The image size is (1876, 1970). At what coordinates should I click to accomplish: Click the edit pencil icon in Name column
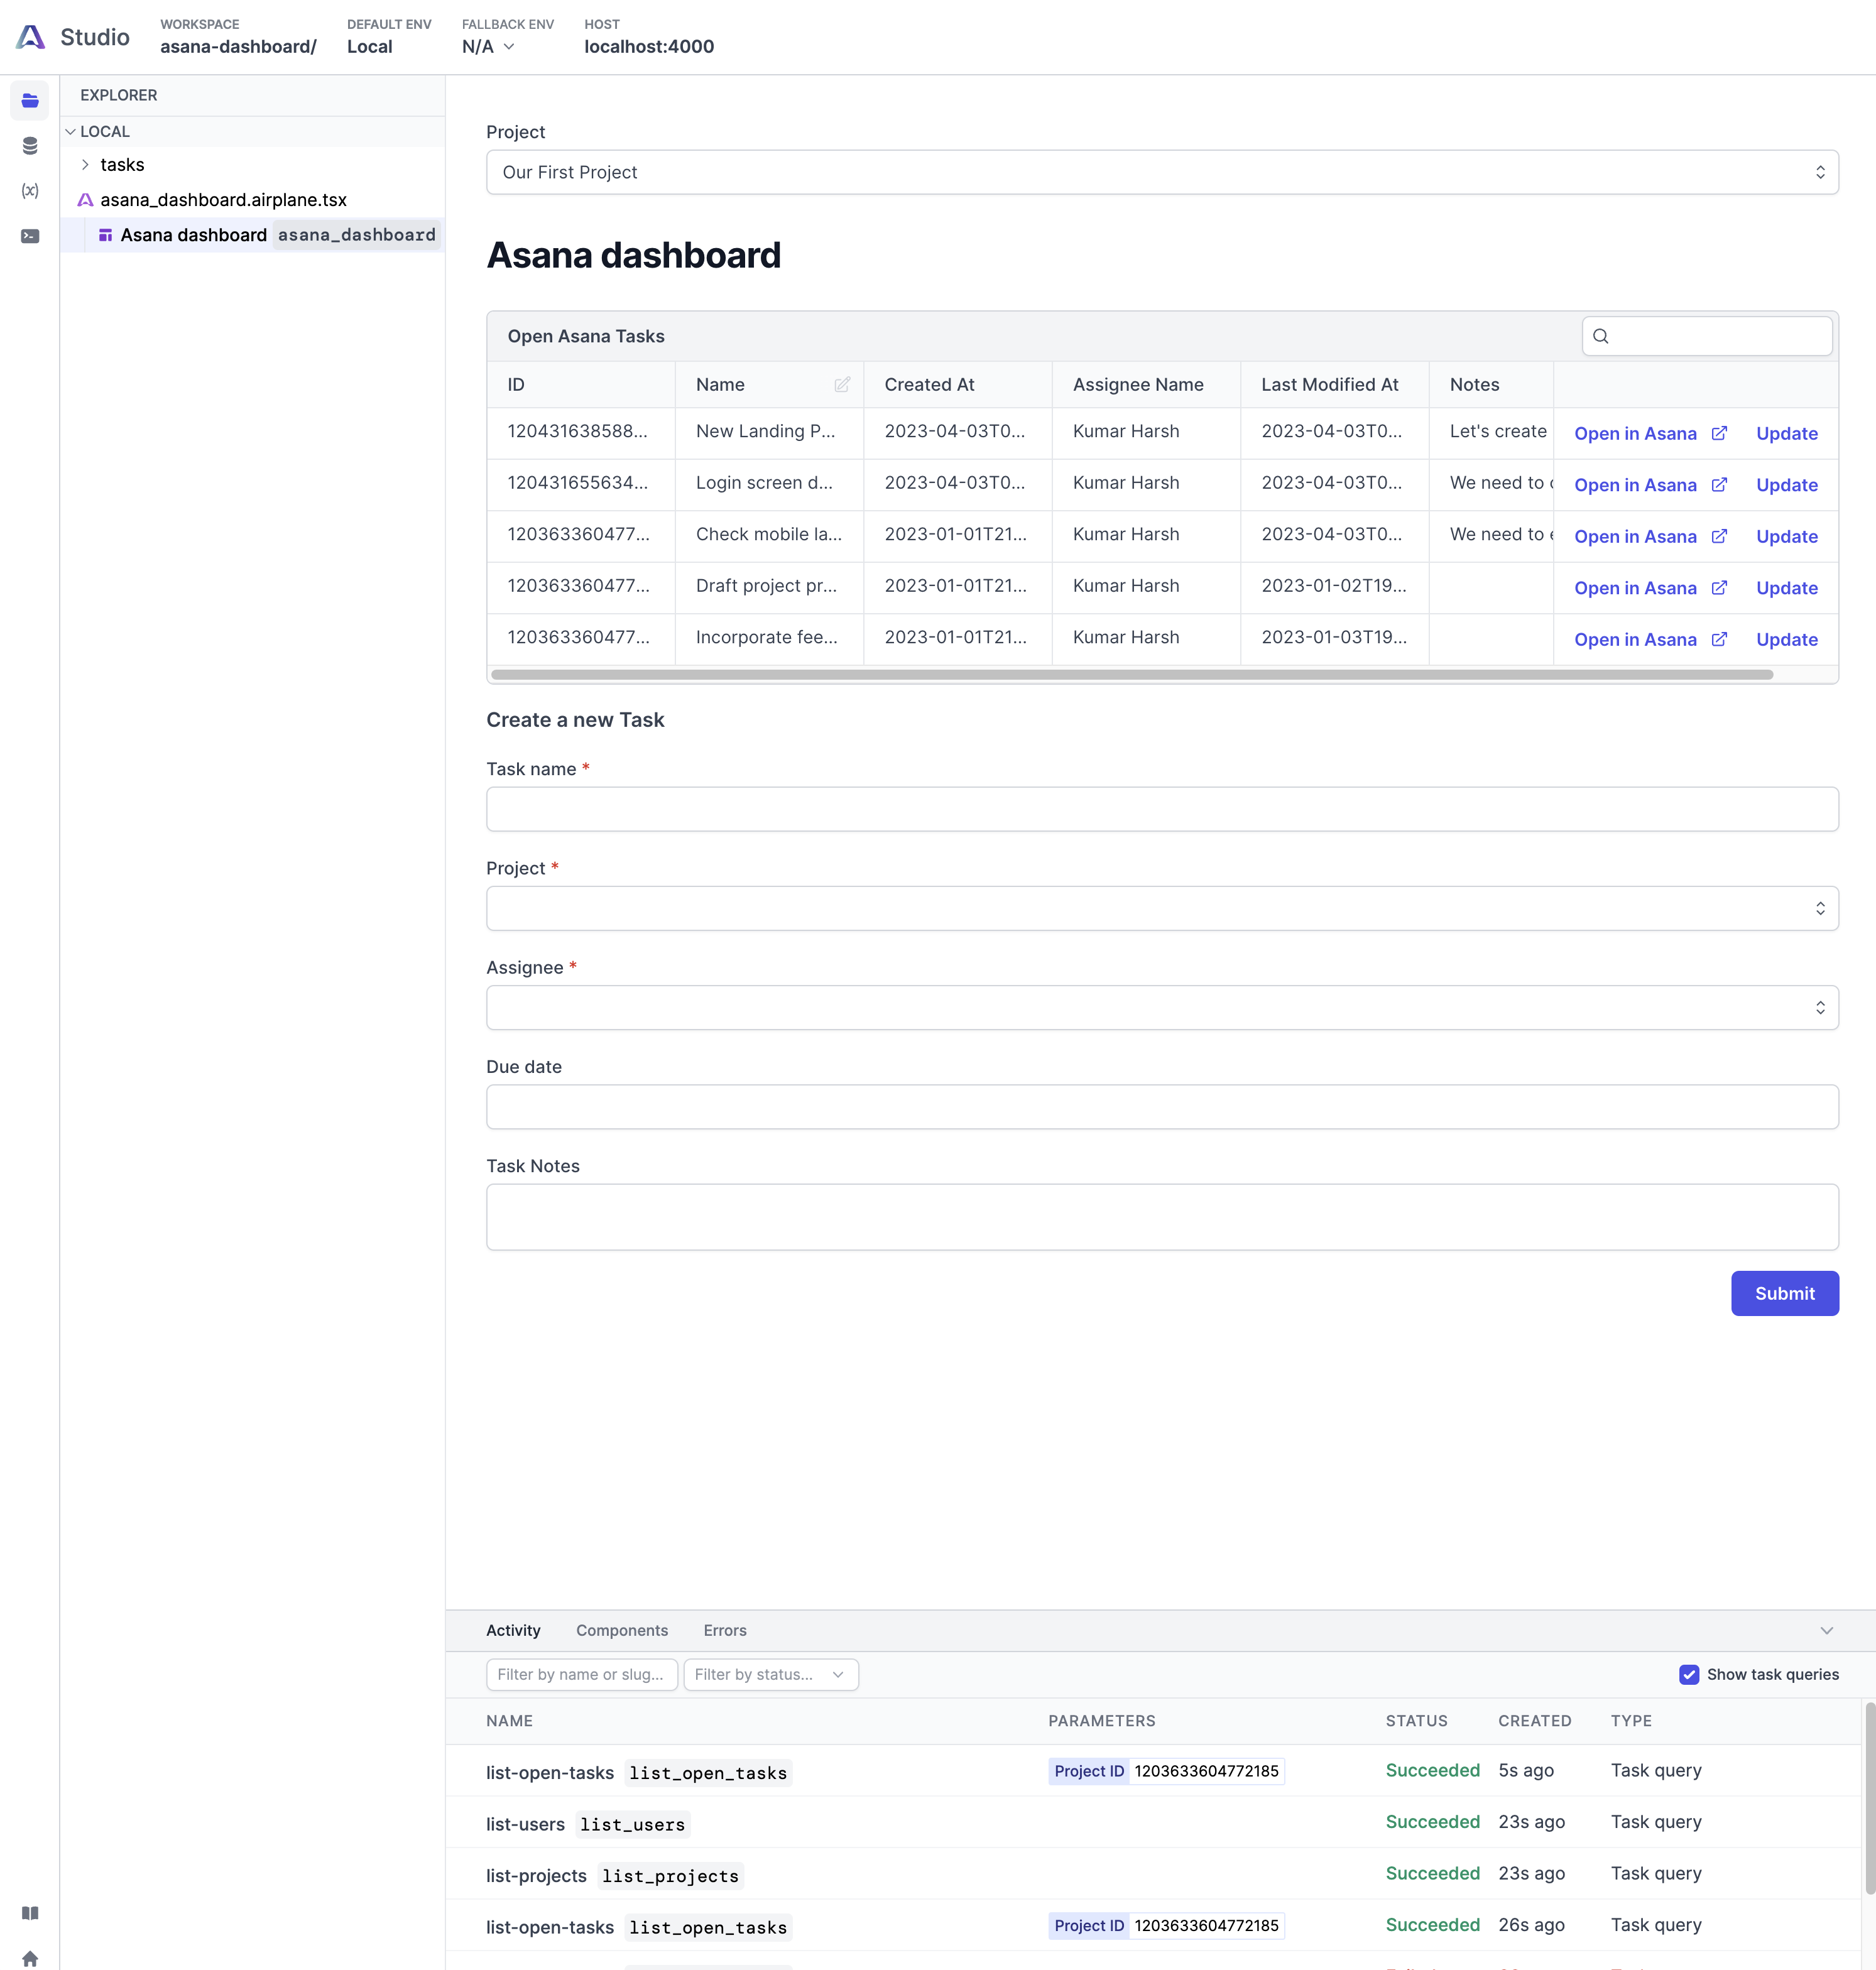pyautogui.click(x=842, y=384)
